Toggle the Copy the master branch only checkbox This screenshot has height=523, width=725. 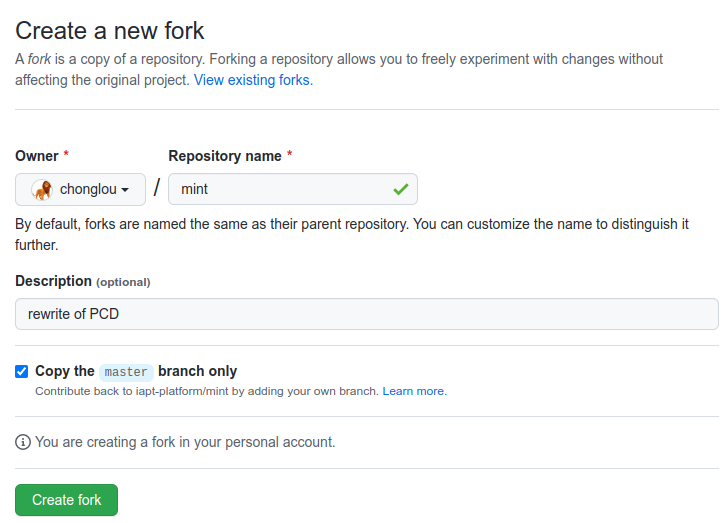tap(22, 371)
